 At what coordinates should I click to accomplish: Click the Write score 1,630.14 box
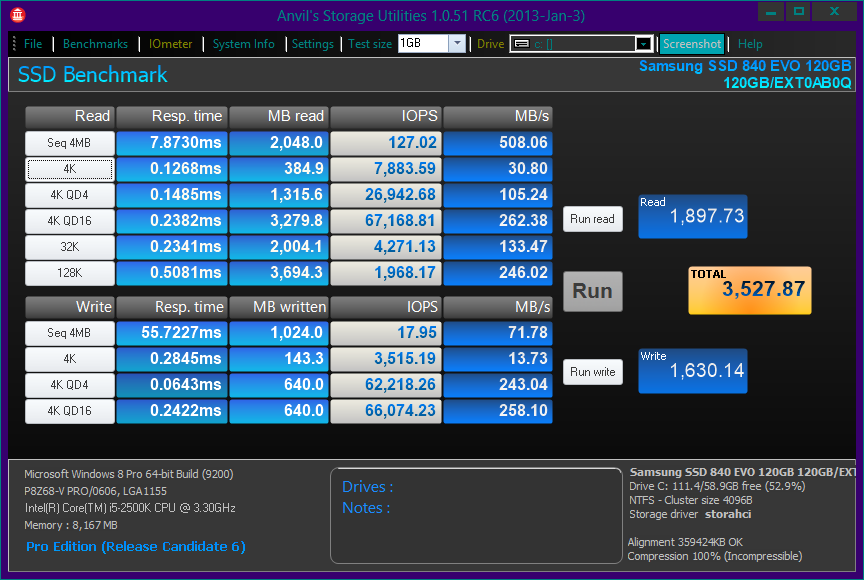pos(693,371)
